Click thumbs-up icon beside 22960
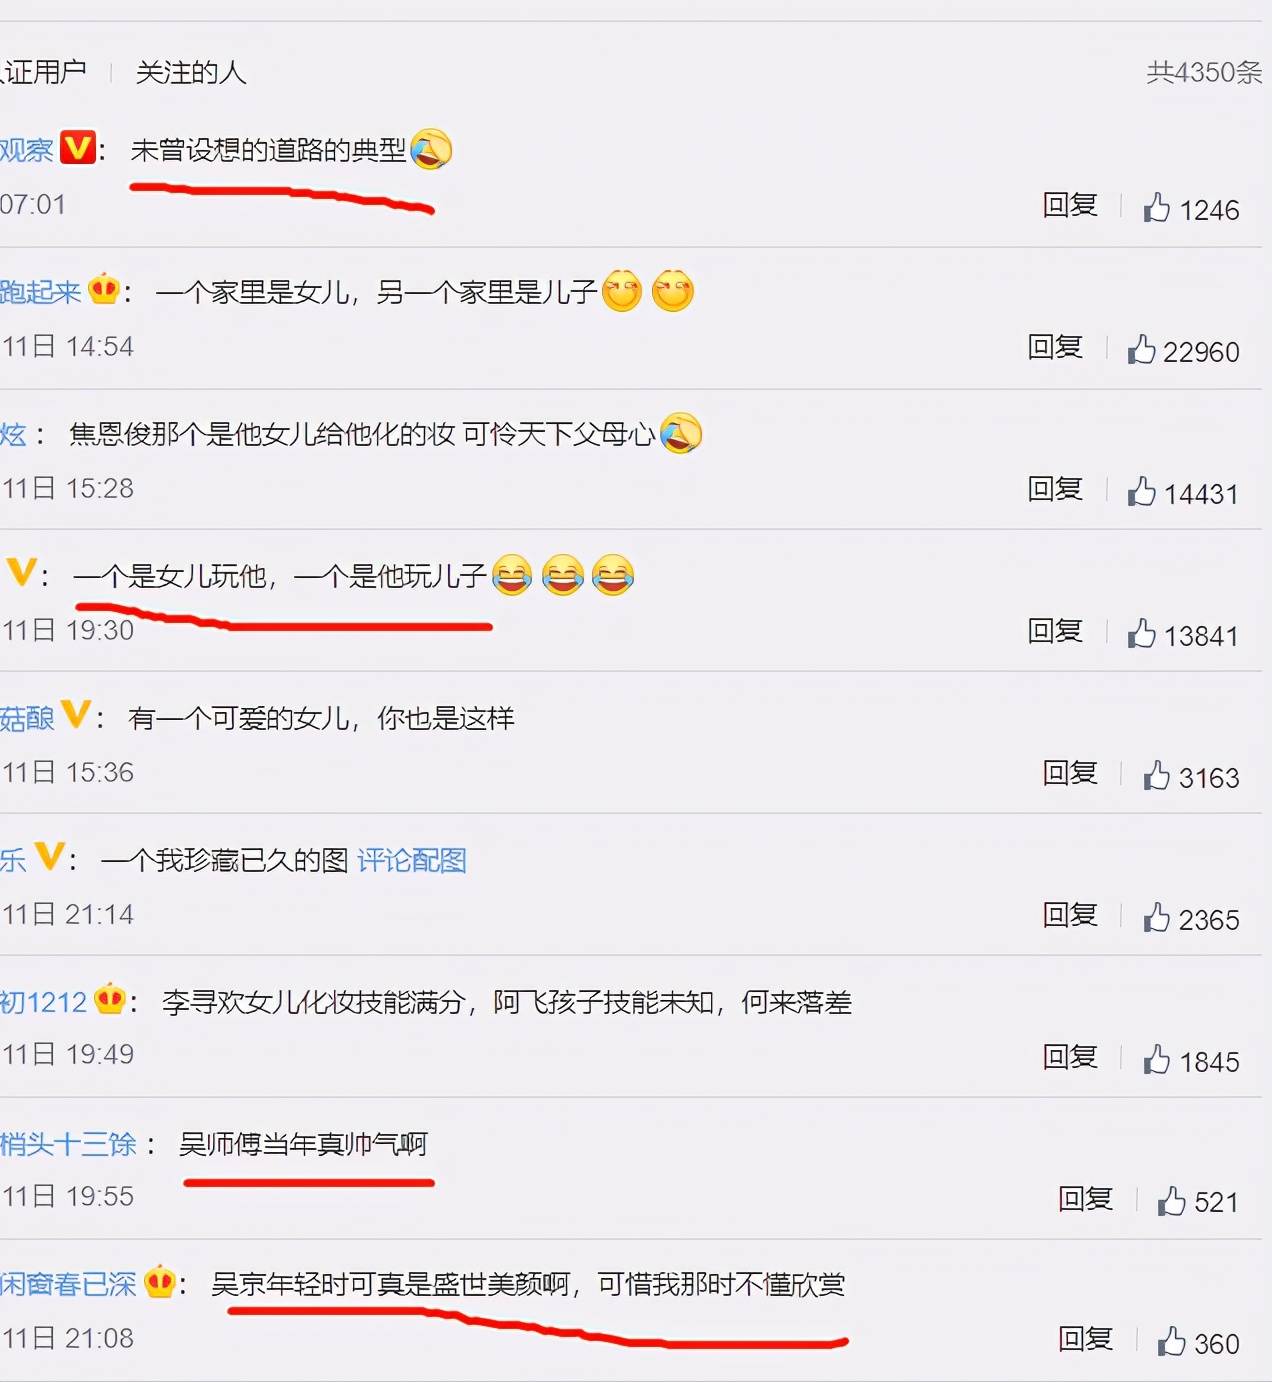Viewport: 1272px width, 1382px height. (1141, 349)
